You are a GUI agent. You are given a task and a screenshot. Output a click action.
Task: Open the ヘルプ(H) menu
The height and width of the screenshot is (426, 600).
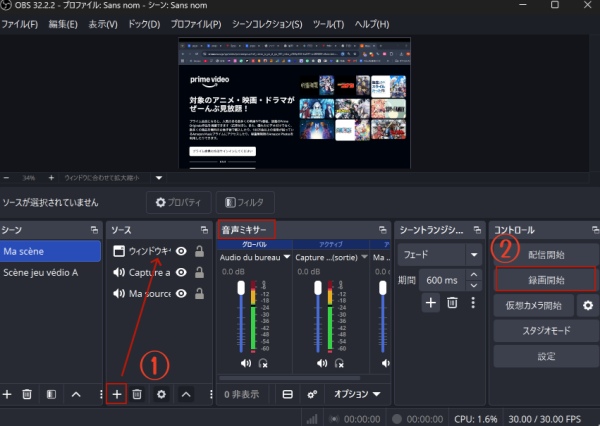pos(372,24)
